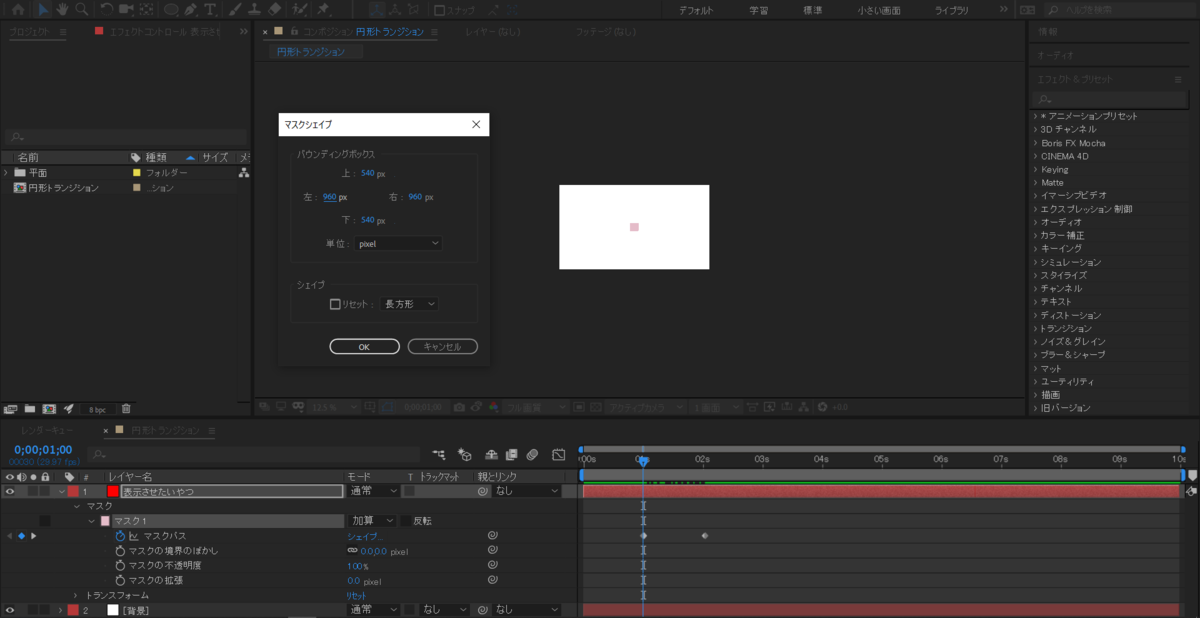Screen dimensions: 1200x618
Task: Select the Hand tool
Action: click(62, 10)
